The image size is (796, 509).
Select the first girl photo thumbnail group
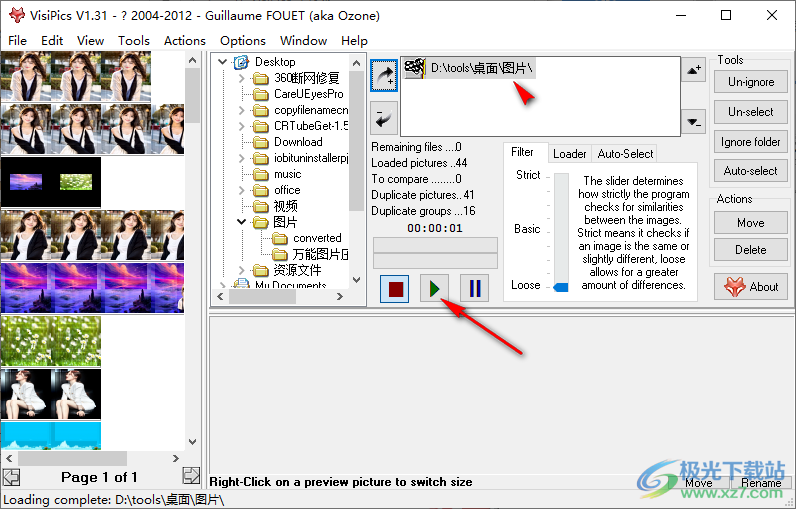(76, 77)
